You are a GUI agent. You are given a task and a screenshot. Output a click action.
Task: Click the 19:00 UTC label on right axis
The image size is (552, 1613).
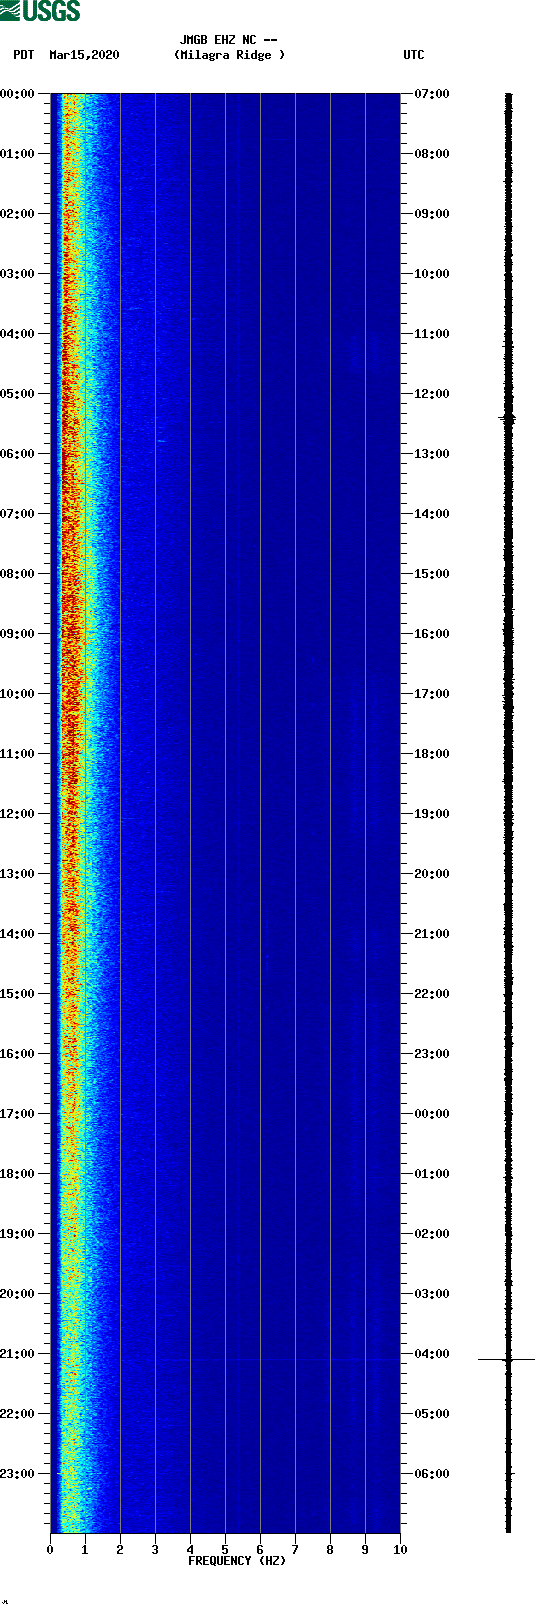[x=432, y=814]
